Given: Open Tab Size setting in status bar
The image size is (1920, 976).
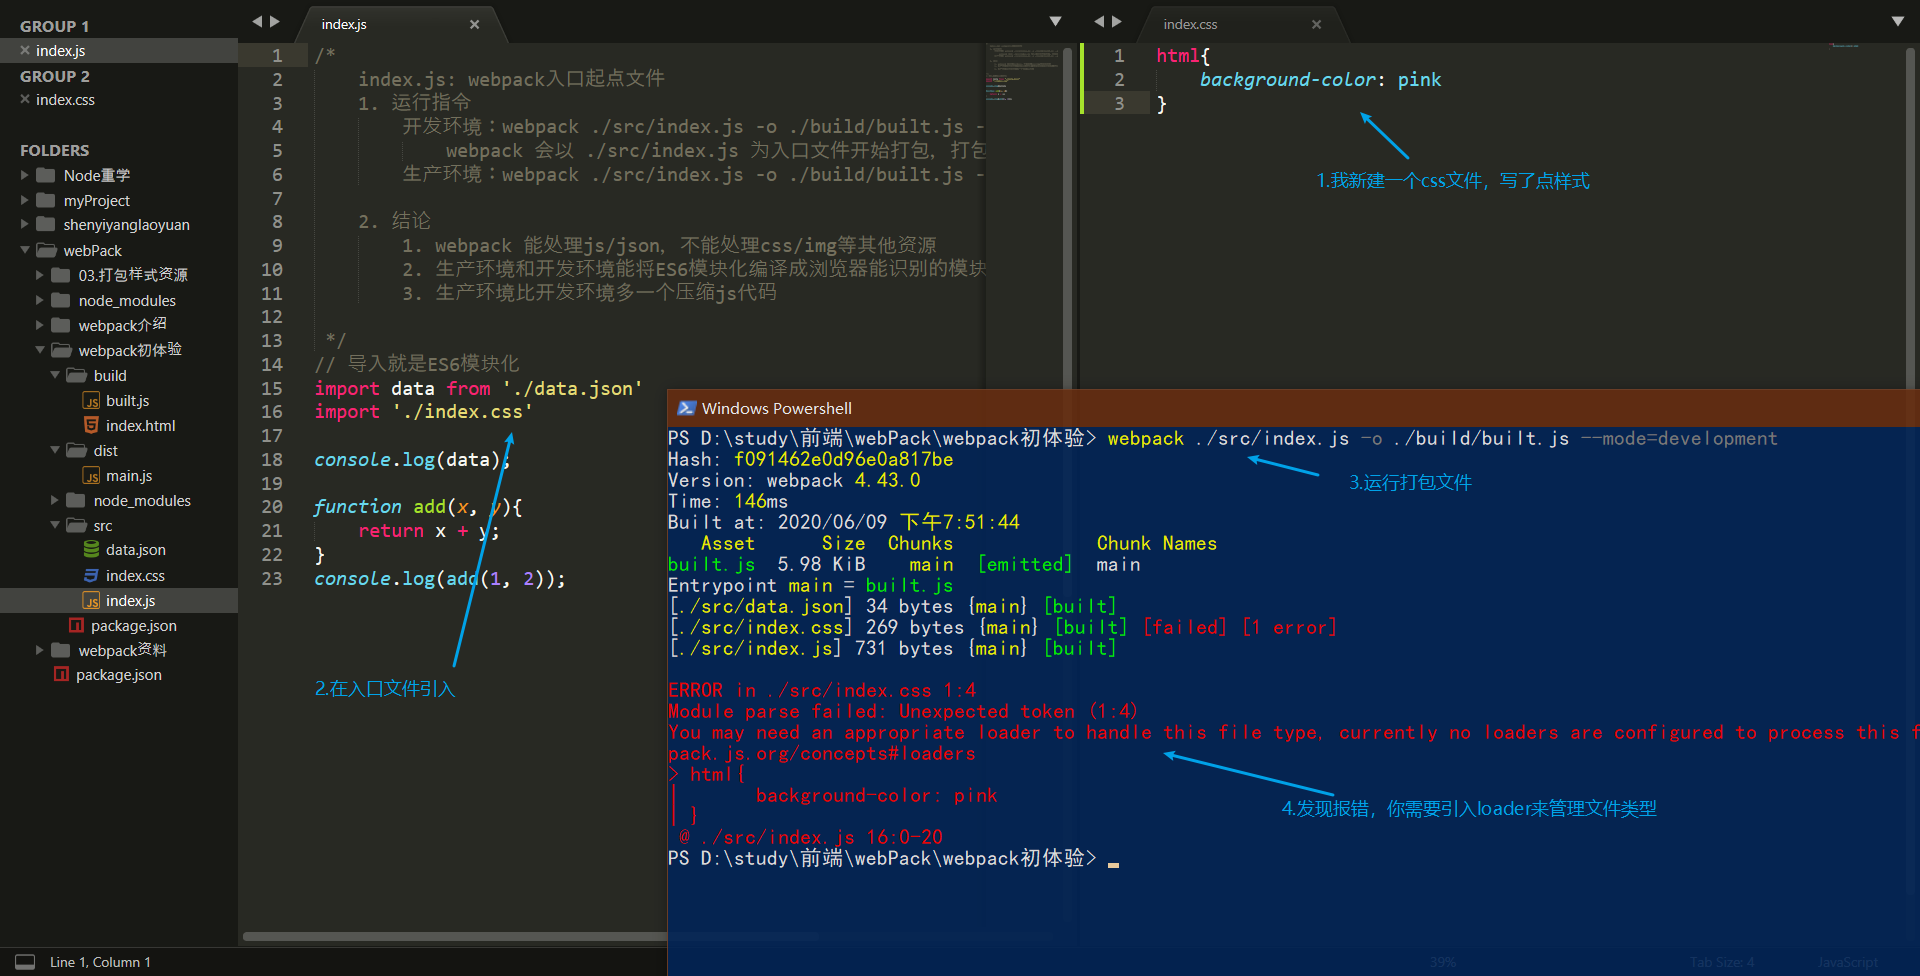Looking at the screenshot, I should 1722,962.
